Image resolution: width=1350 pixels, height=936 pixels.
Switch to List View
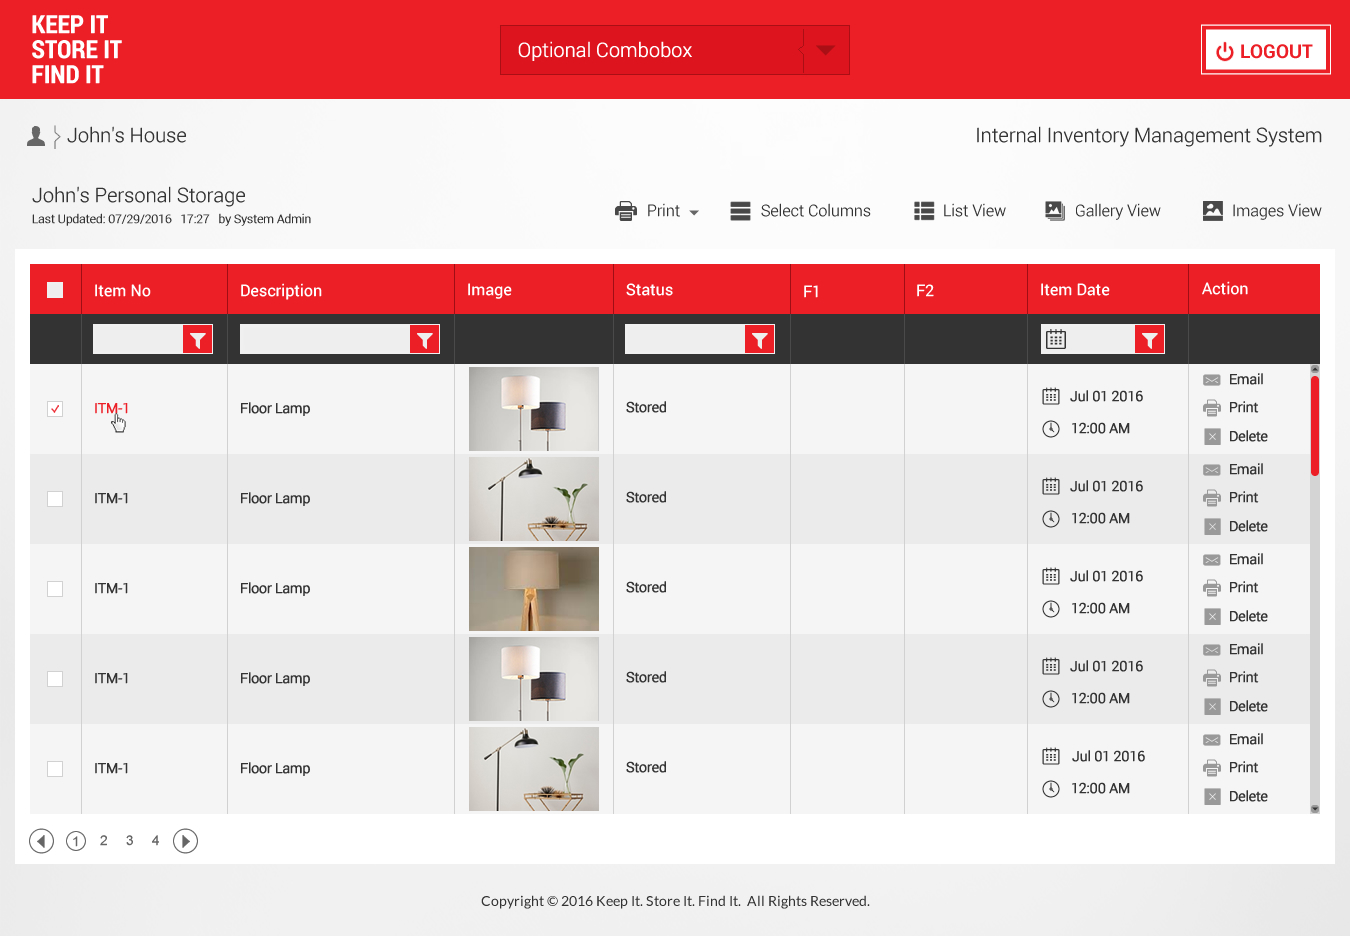(x=959, y=211)
